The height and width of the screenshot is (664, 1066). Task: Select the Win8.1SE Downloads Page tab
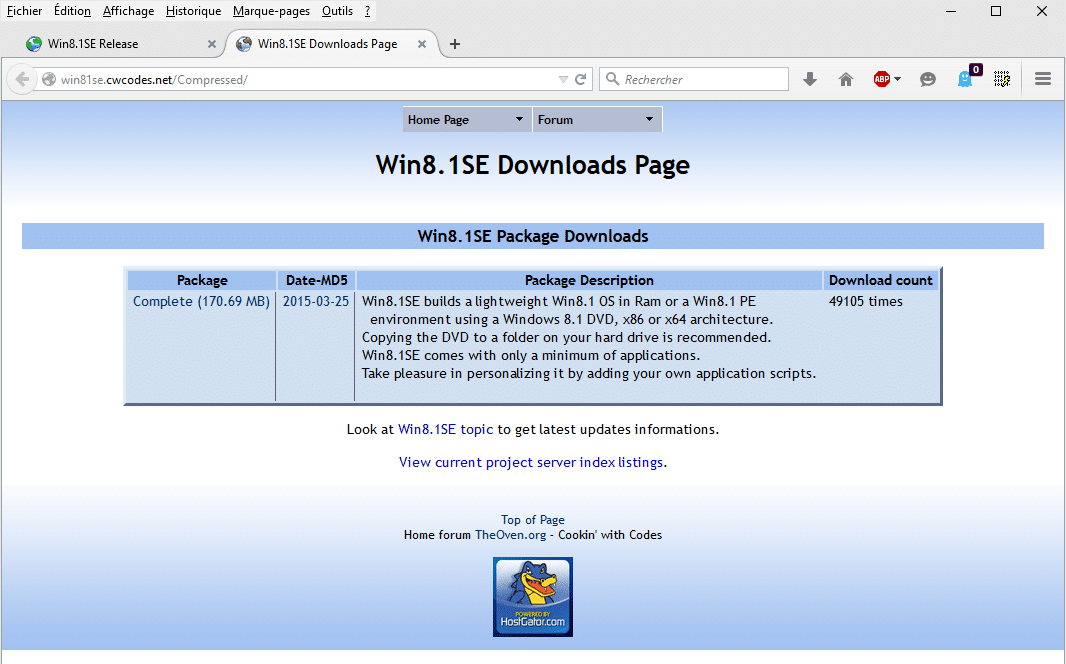[332, 44]
